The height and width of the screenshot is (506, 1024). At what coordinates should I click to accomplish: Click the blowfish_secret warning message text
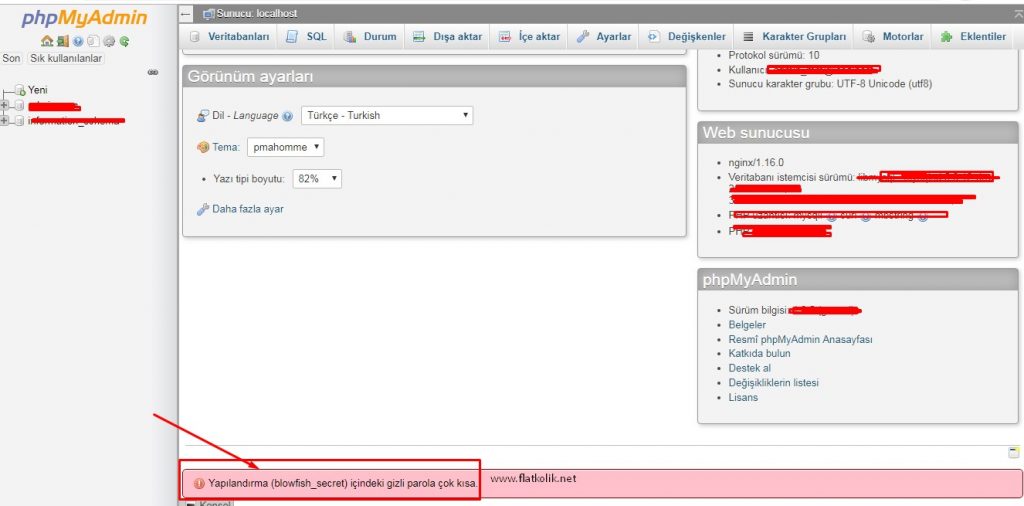pyautogui.click(x=344, y=483)
